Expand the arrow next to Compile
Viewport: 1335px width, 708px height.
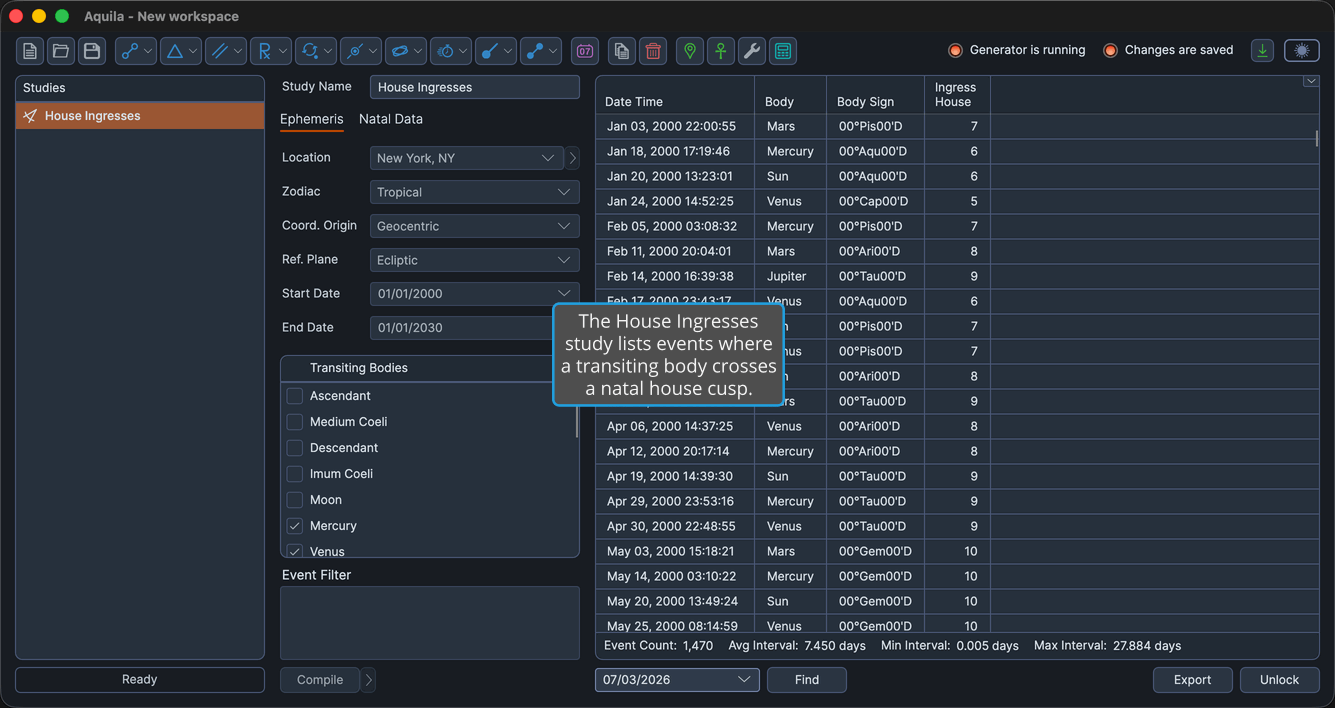point(369,680)
